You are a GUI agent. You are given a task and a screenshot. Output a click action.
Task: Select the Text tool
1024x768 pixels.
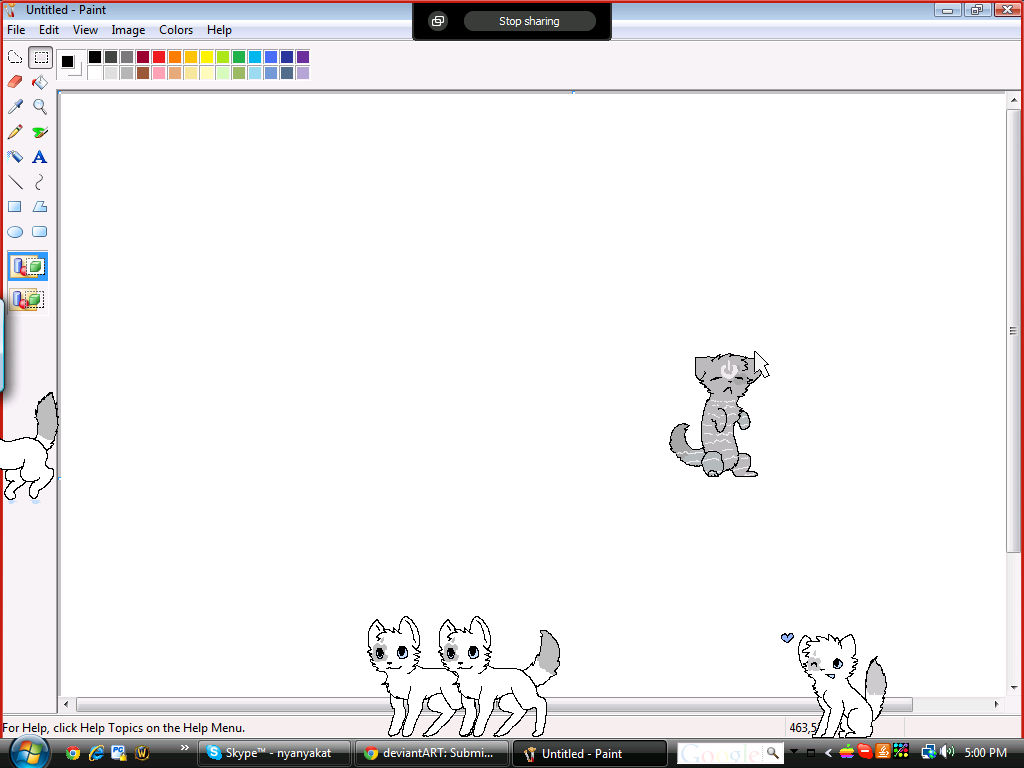click(x=40, y=157)
